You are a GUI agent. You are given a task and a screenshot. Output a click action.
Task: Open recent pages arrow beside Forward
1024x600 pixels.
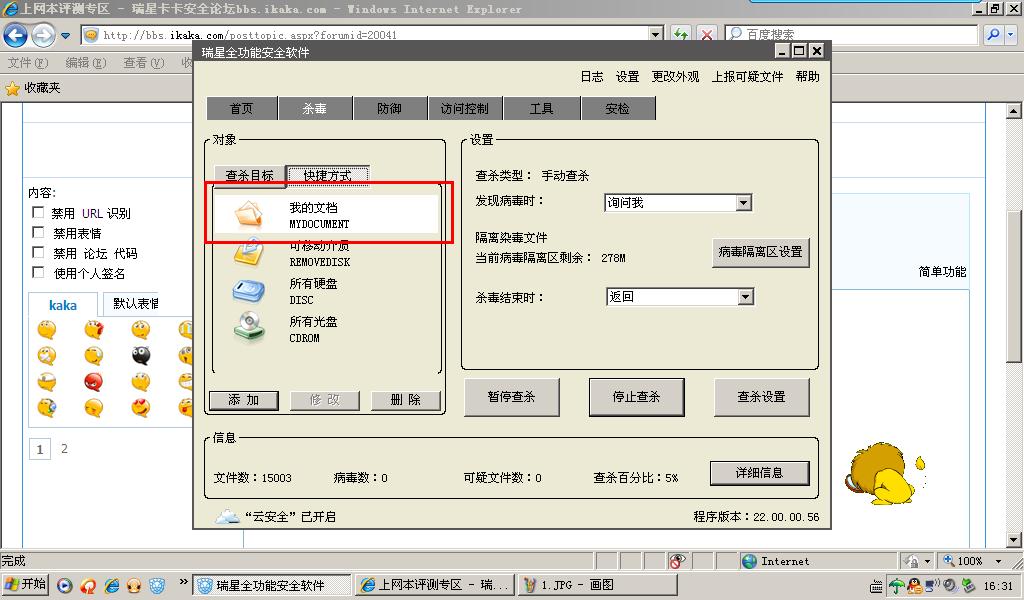pos(65,35)
